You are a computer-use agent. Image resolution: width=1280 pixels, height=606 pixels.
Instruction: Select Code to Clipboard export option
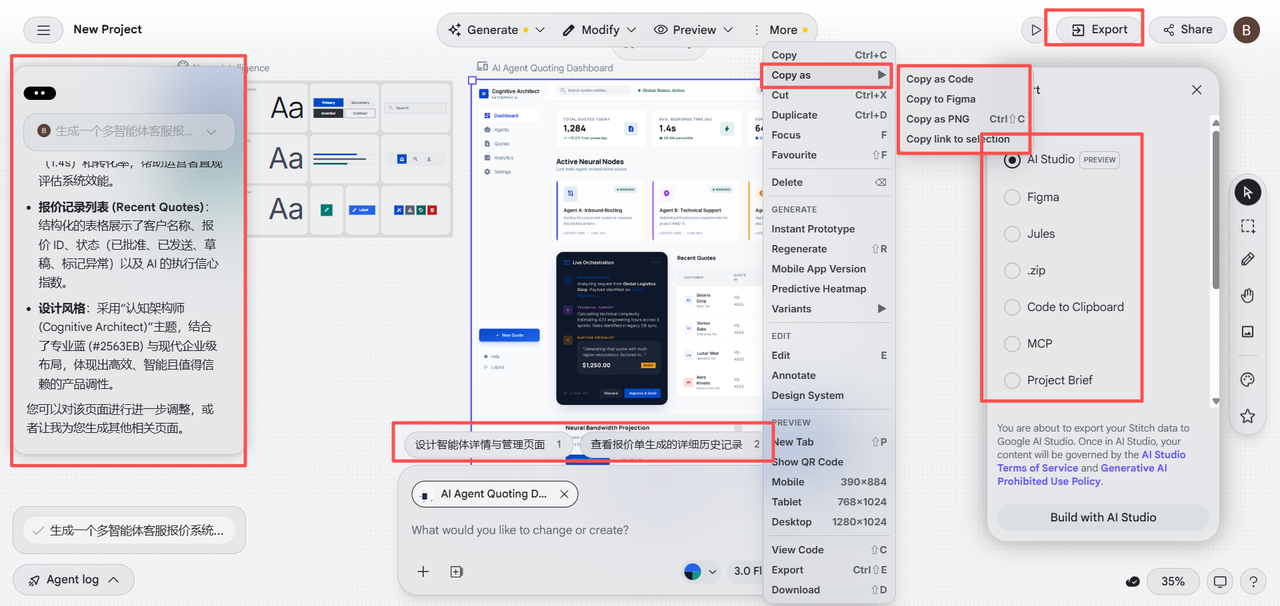click(x=1012, y=307)
